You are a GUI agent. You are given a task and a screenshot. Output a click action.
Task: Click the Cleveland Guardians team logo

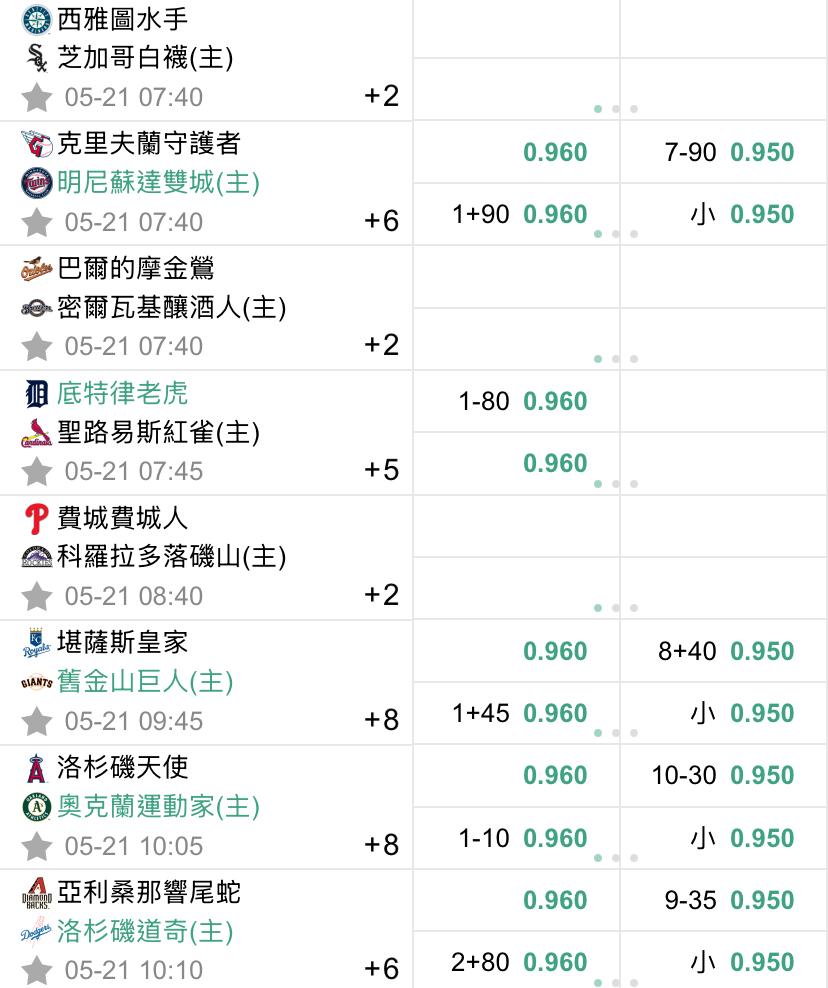click(37, 144)
